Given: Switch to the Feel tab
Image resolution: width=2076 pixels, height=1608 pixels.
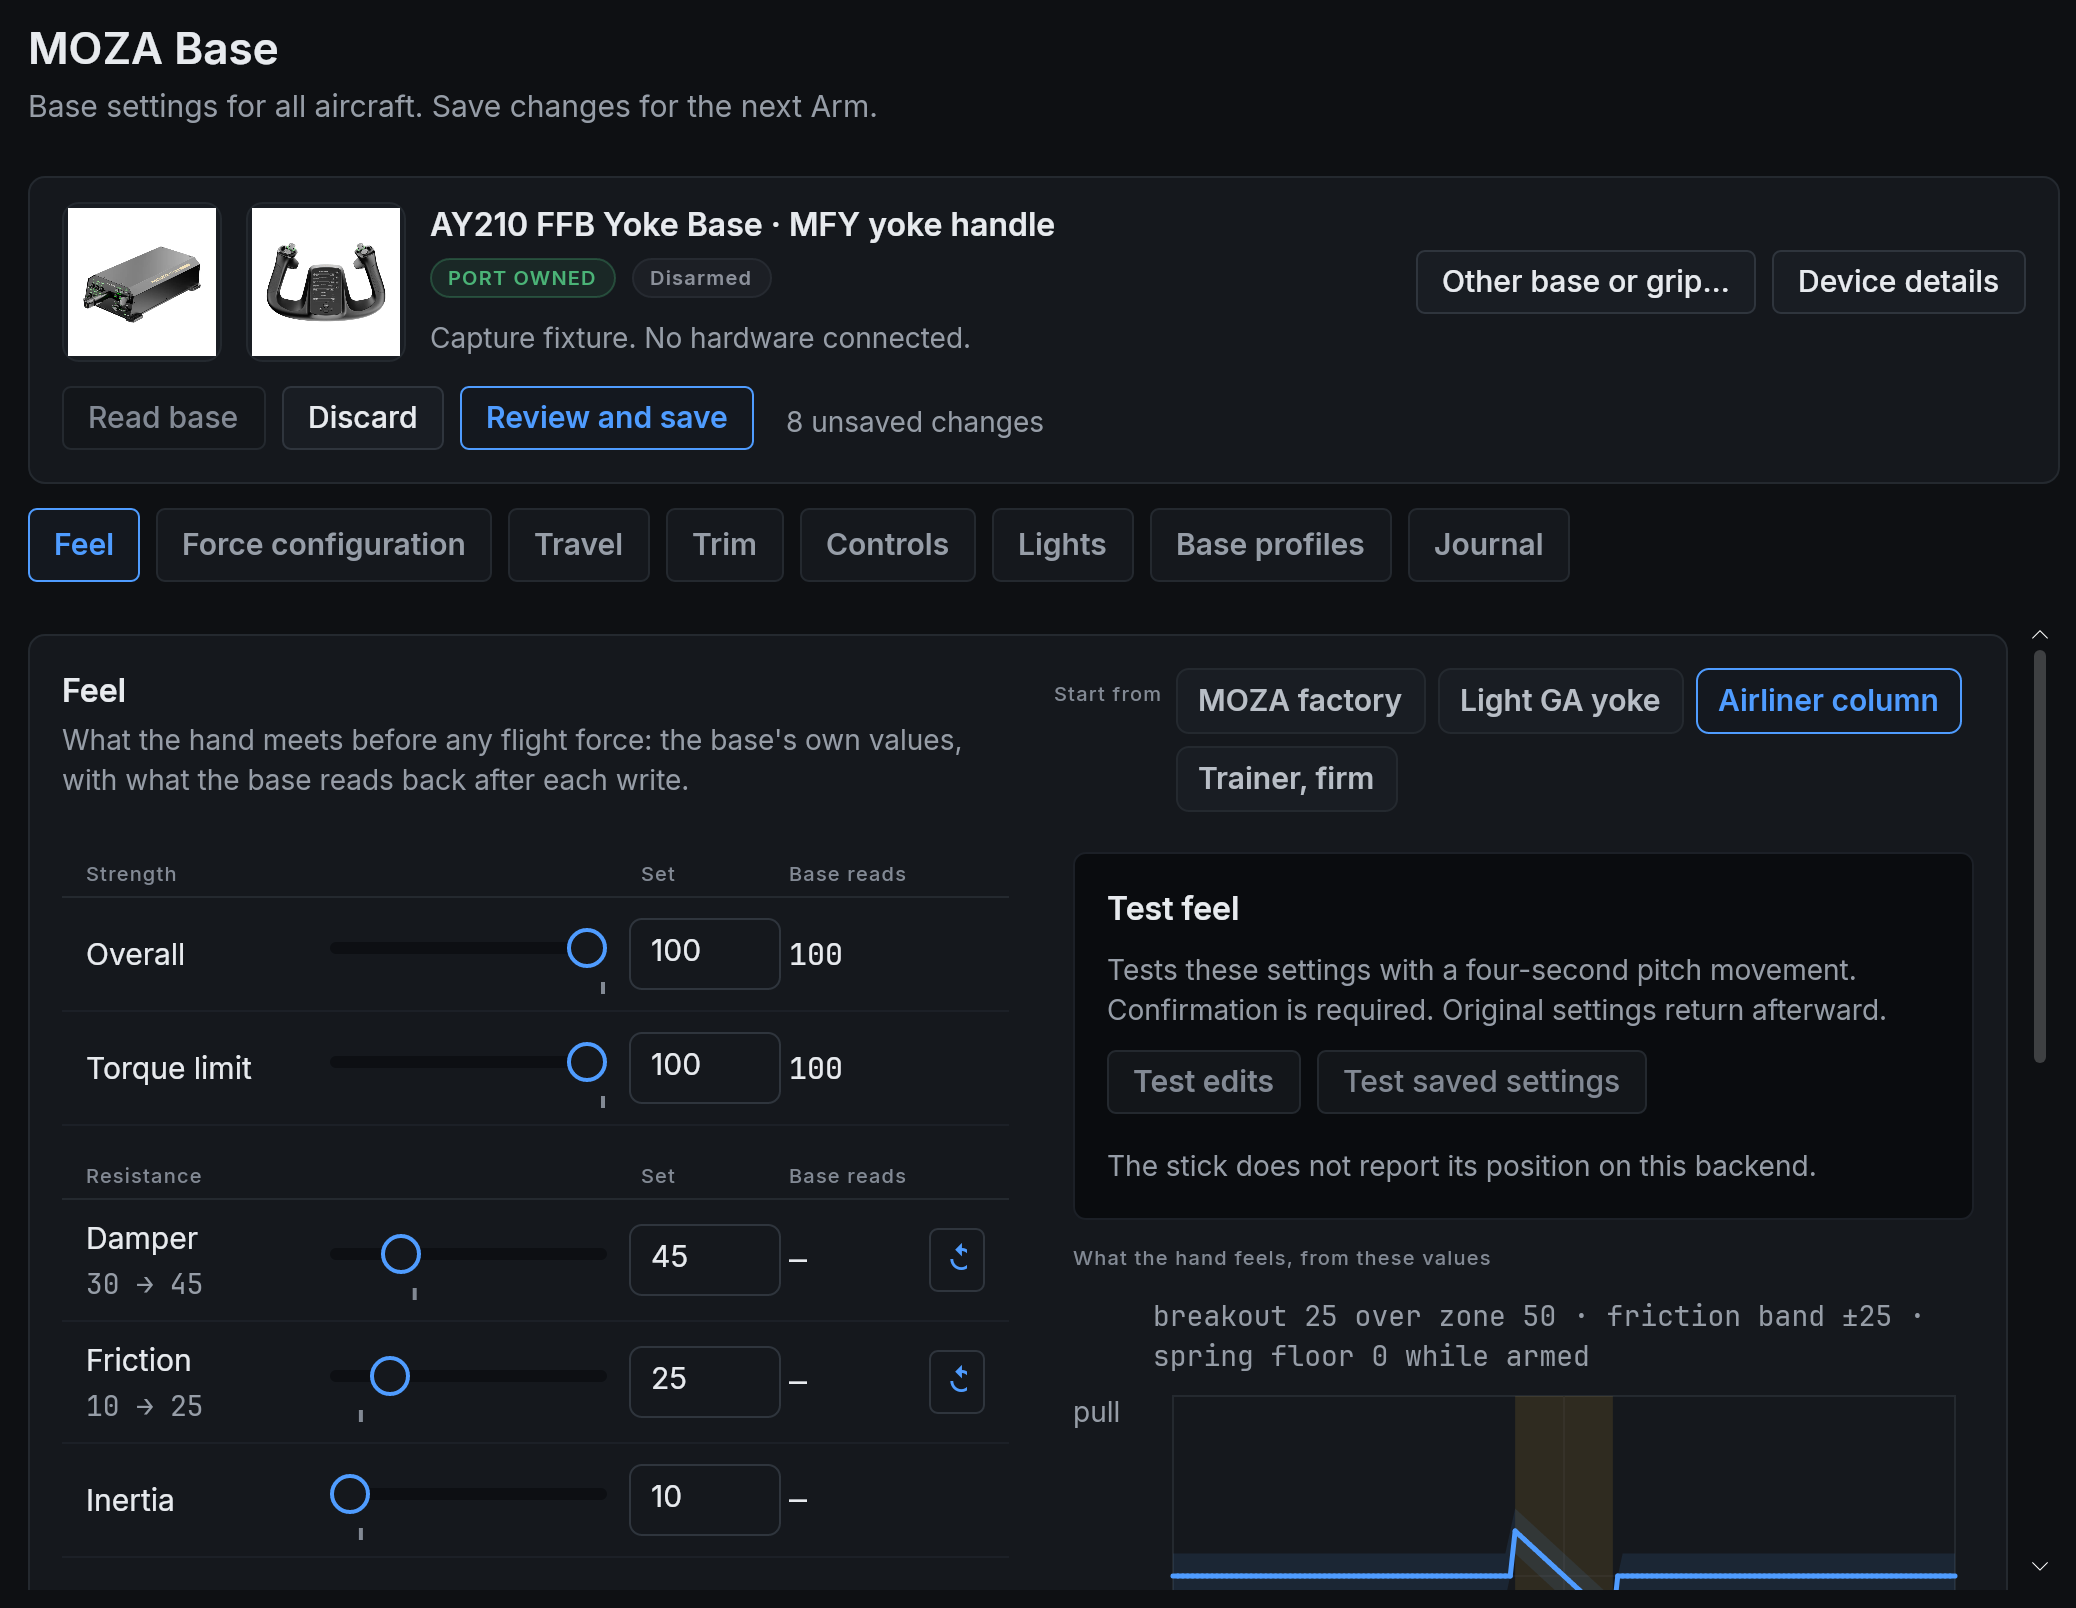Looking at the screenshot, I should 84,545.
